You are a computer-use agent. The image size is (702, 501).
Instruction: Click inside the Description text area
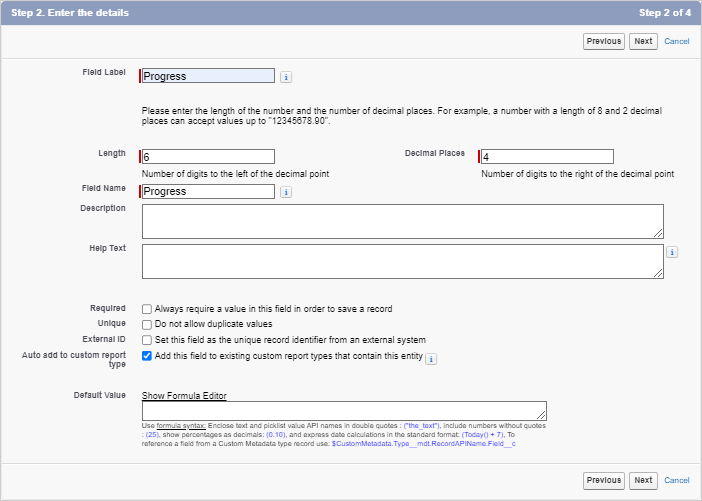point(403,221)
